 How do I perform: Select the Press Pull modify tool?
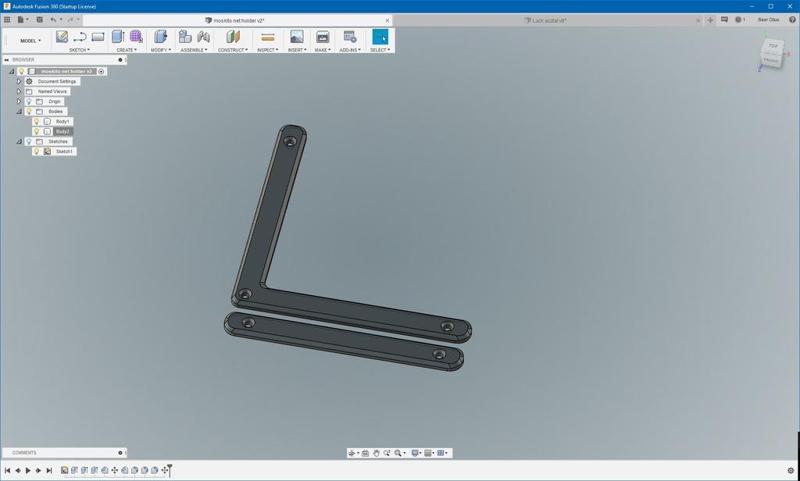click(160, 37)
